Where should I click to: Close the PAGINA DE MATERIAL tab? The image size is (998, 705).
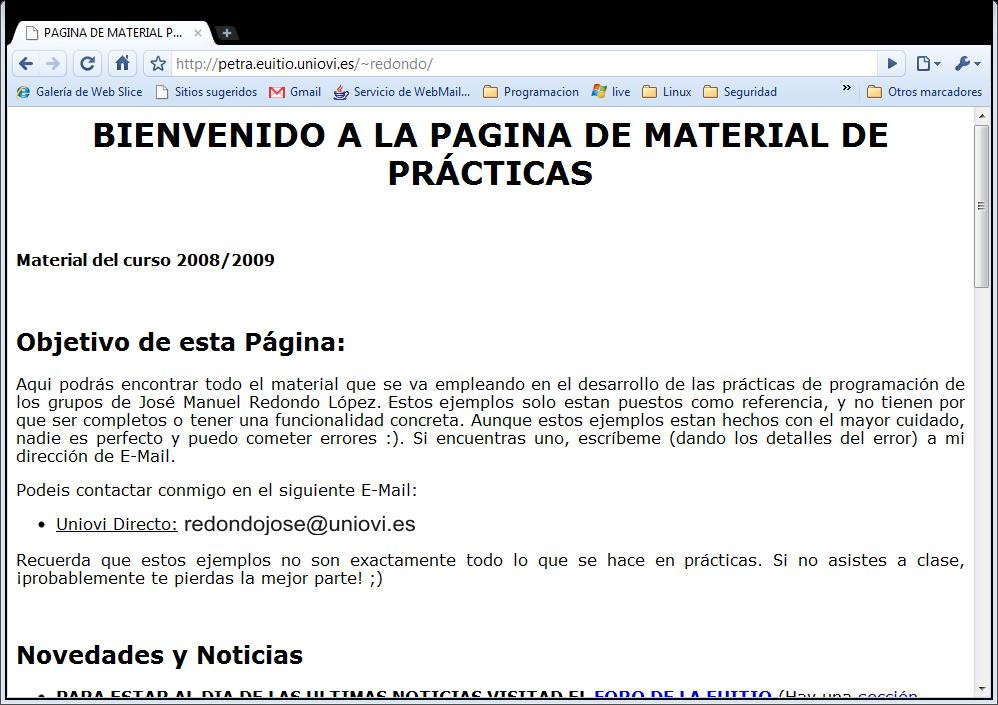(x=198, y=33)
